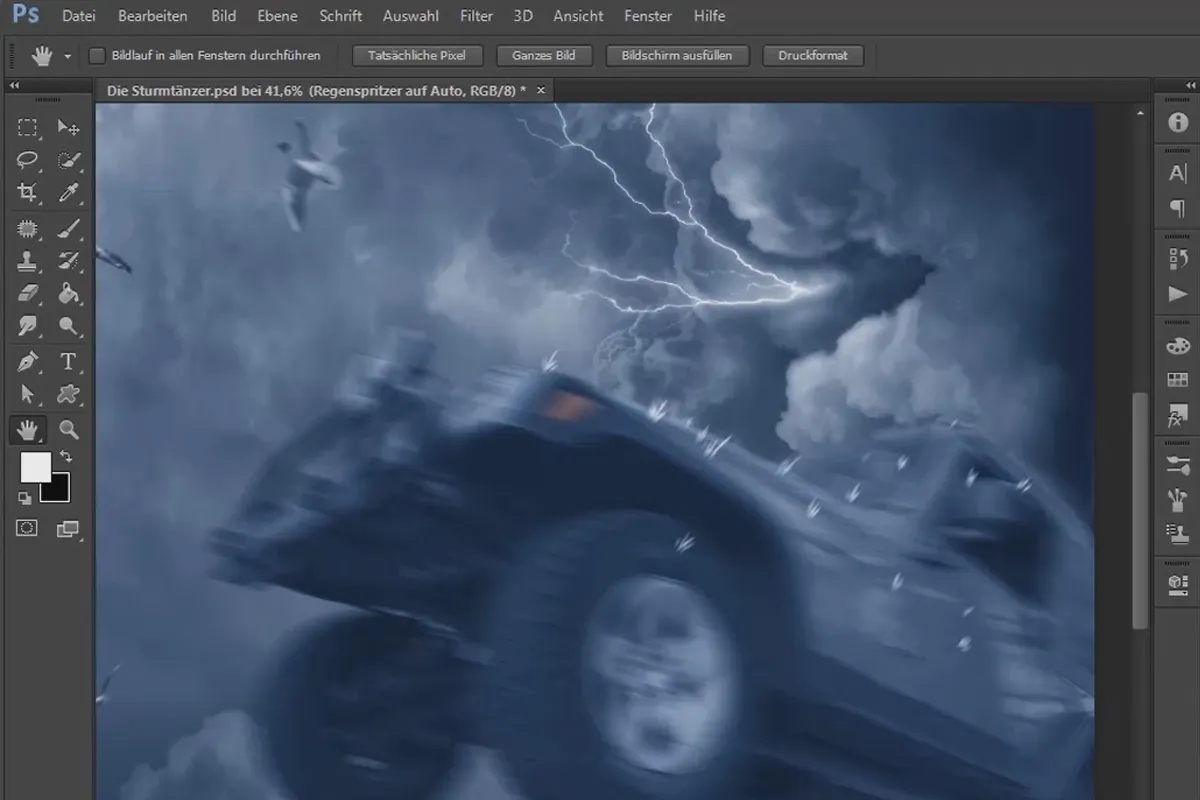Select the Dodge tool
The height and width of the screenshot is (800, 1200).
pyautogui.click(x=68, y=326)
